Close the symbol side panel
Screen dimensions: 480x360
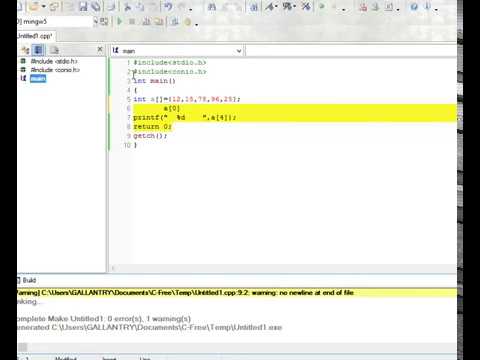click(x=100, y=50)
